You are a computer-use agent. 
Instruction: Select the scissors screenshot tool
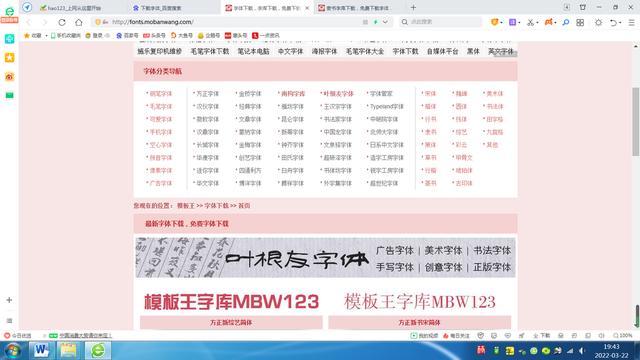point(530,22)
